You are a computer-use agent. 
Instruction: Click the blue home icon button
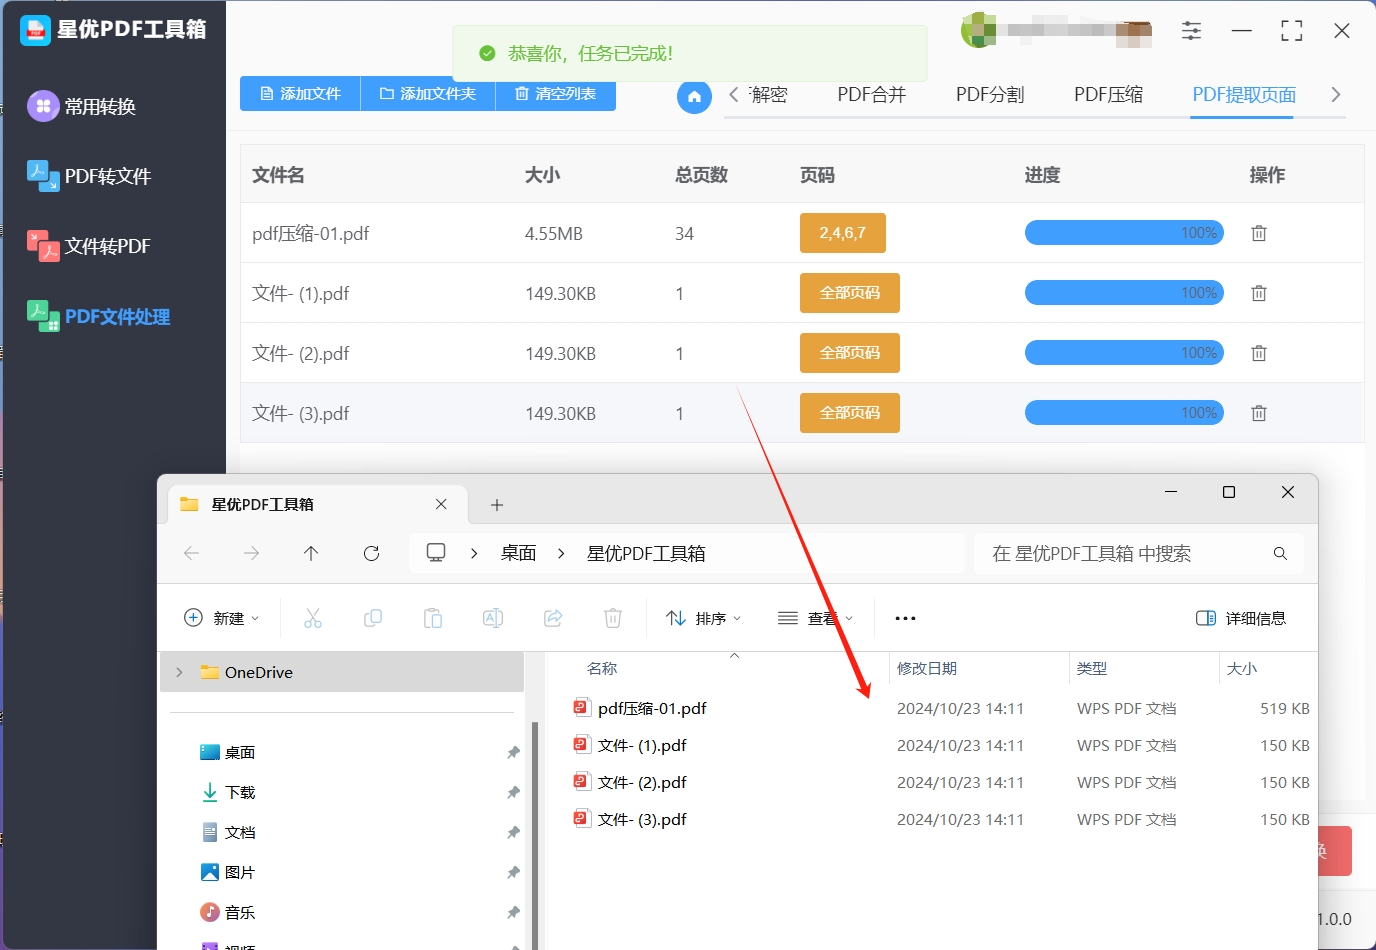click(694, 96)
